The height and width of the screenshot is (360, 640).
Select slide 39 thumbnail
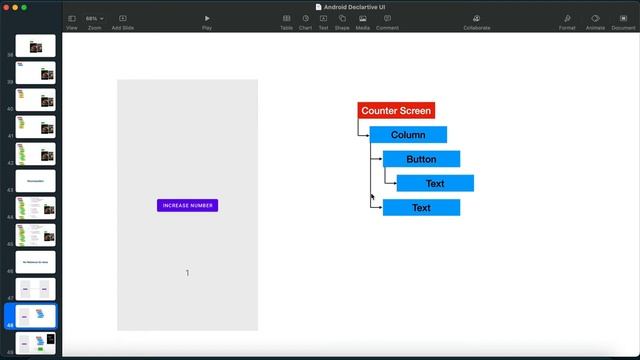pyautogui.click(x=36, y=73)
